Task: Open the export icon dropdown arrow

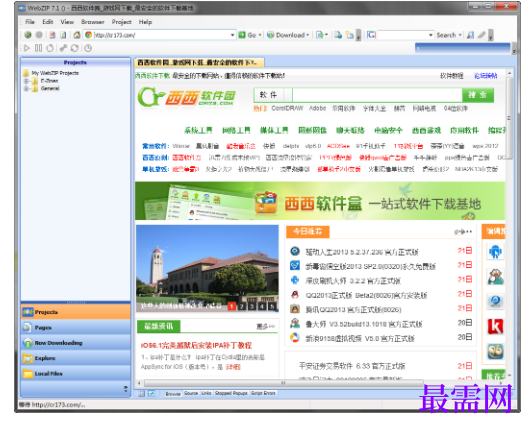Action: (x=326, y=35)
